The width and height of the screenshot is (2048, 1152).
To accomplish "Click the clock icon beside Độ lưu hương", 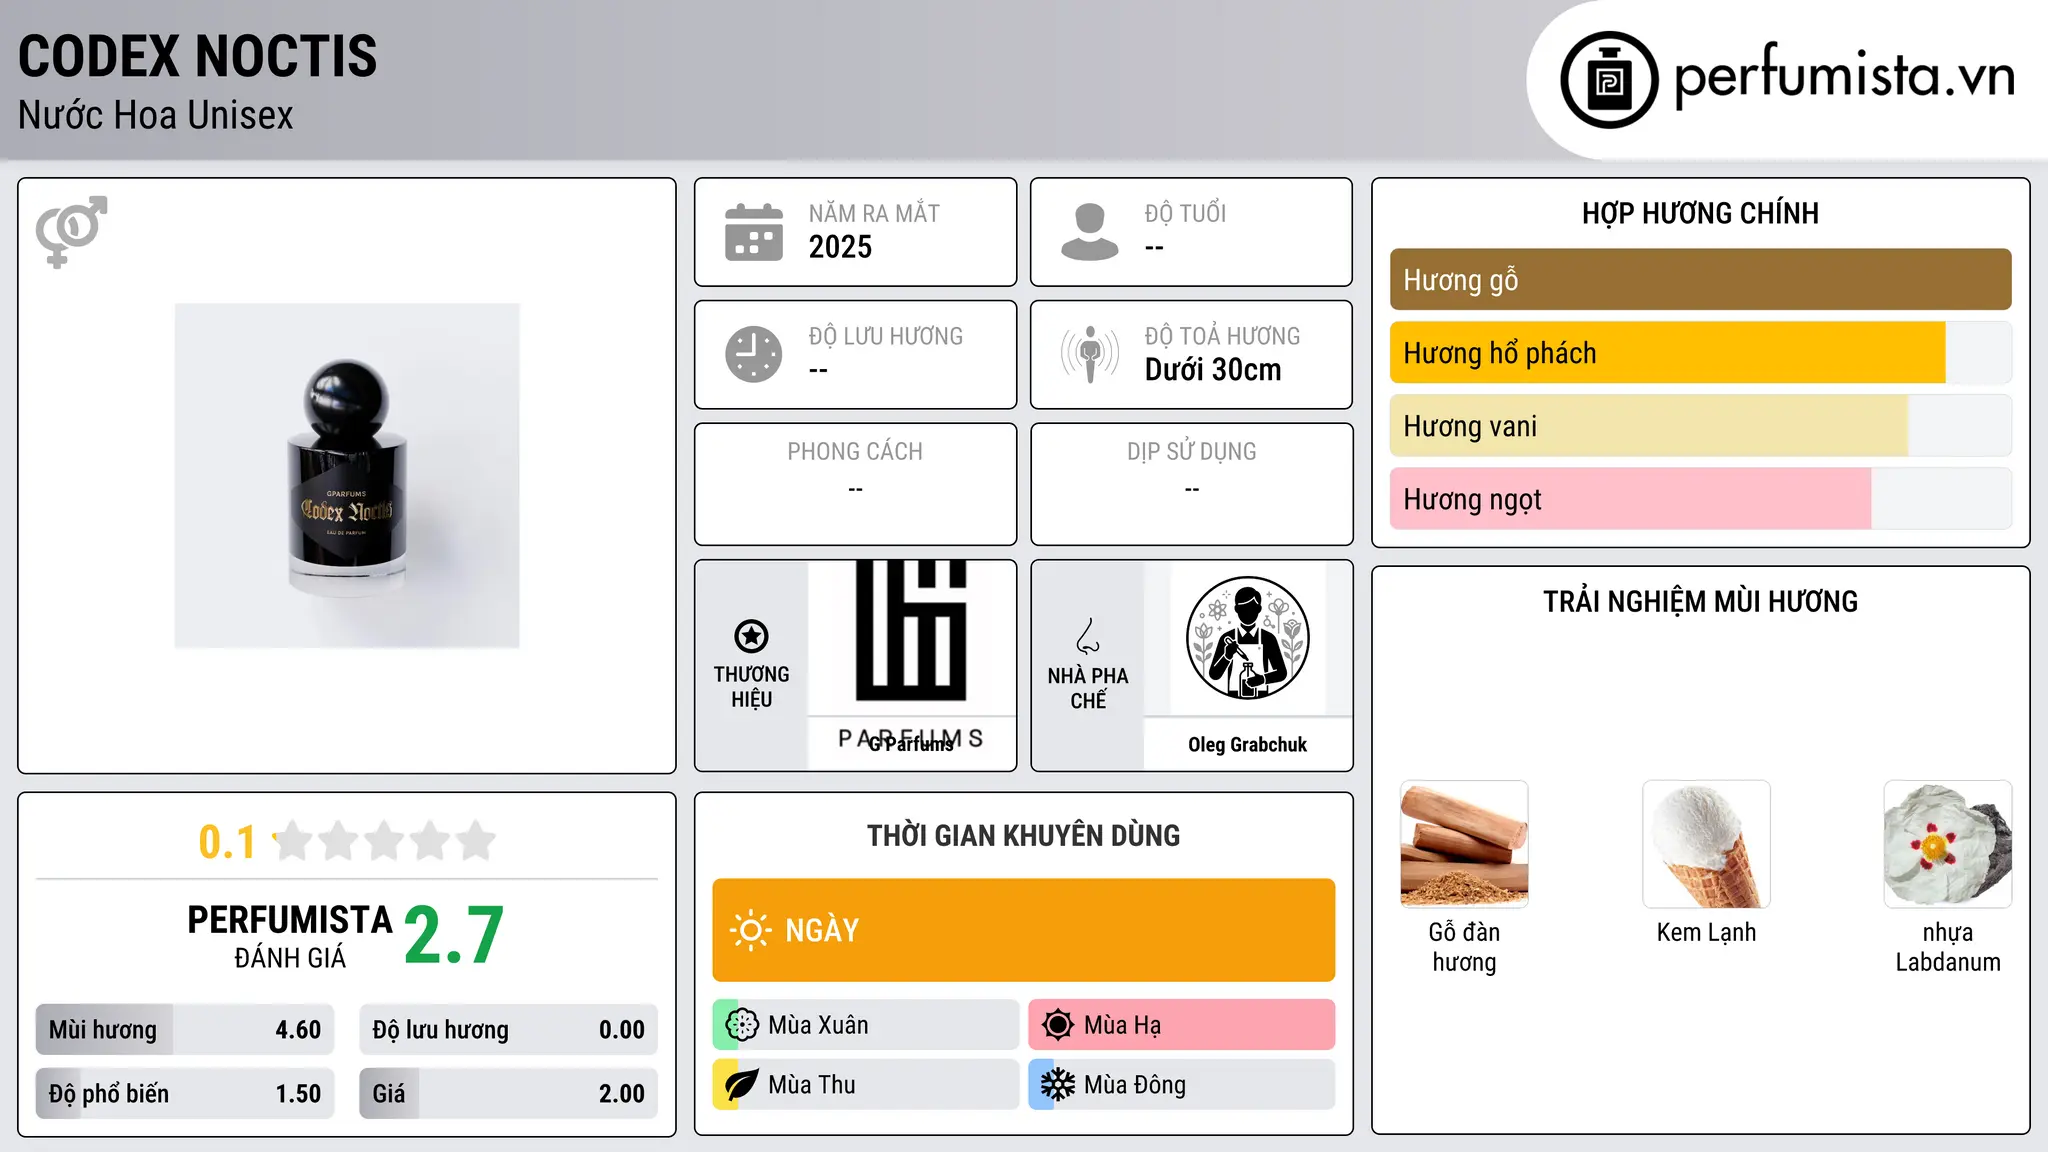I will point(754,354).
